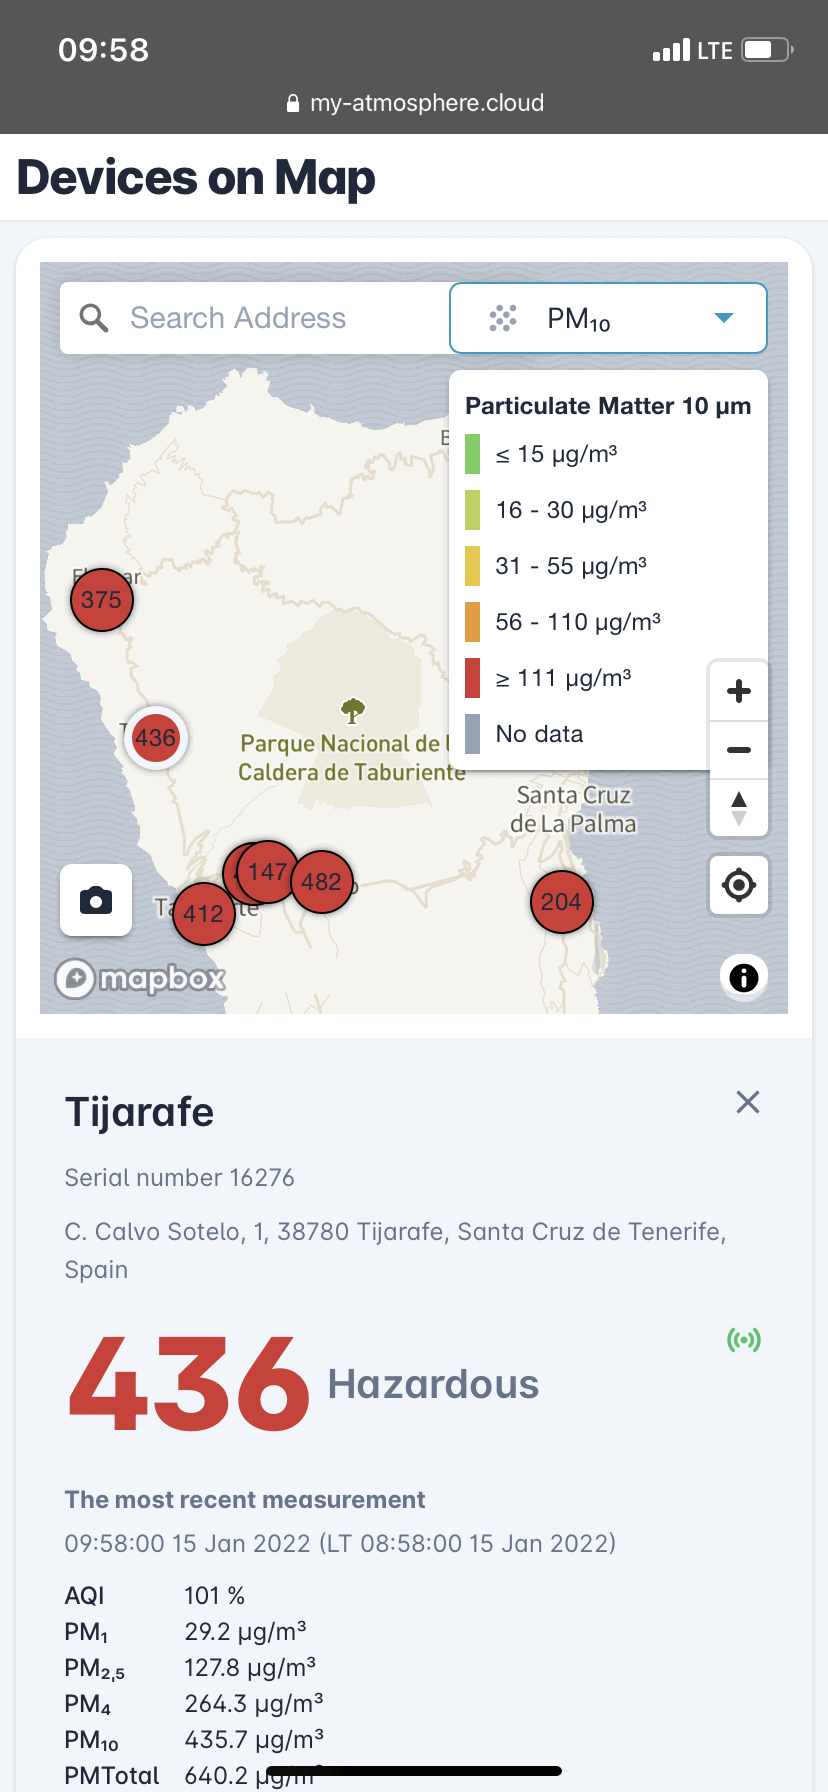Click the red ≥ 111 µg/m³ legend swatch

point(473,678)
